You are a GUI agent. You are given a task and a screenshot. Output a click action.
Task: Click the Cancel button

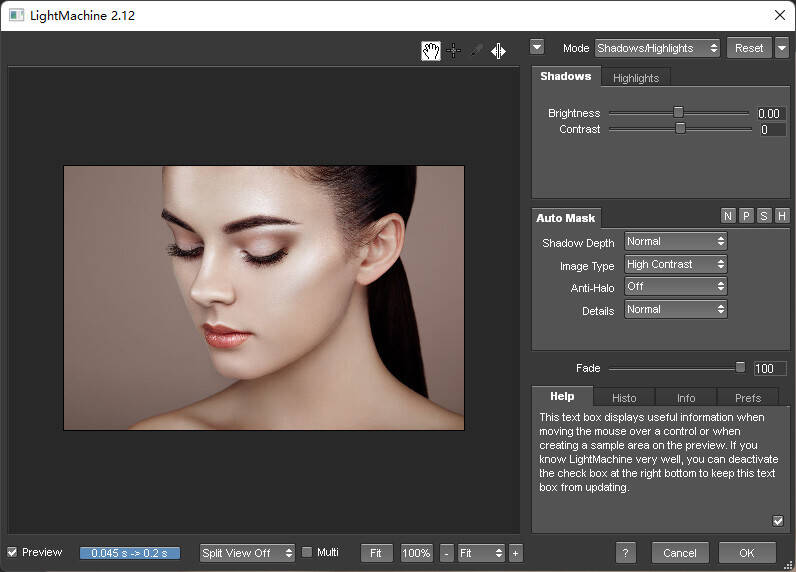[x=680, y=553]
